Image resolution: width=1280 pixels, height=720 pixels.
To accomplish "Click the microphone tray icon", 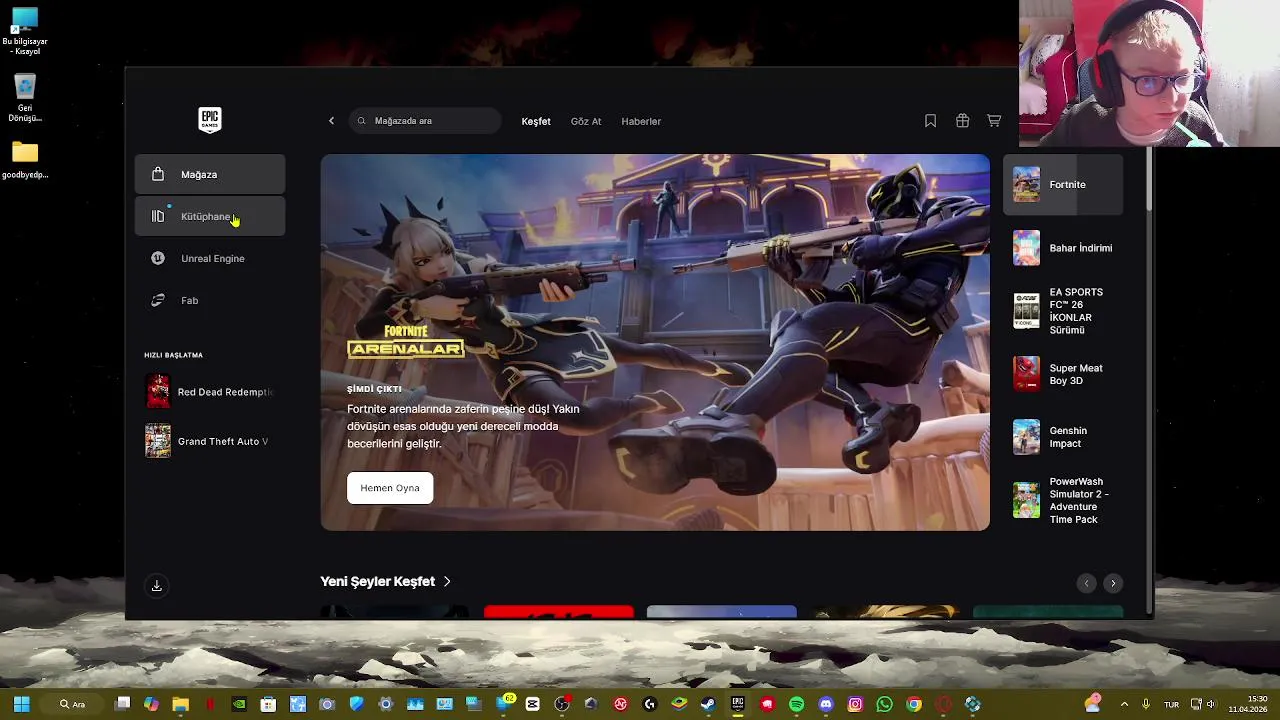I will point(1146,704).
